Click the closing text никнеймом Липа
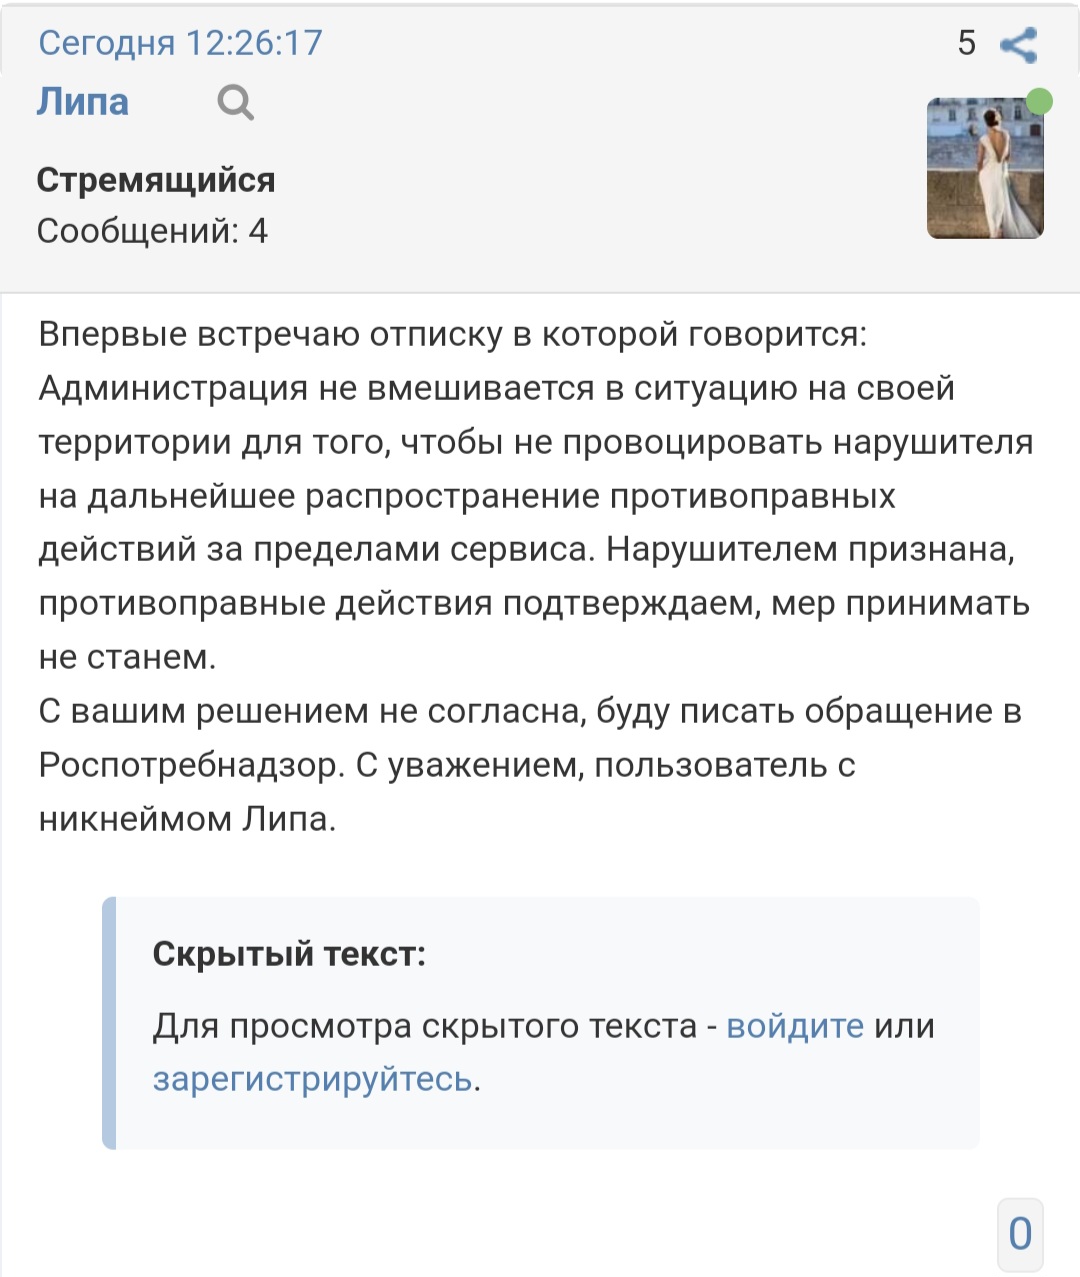This screenshot has height=1277, width=1080. click(x=187, y=820)
